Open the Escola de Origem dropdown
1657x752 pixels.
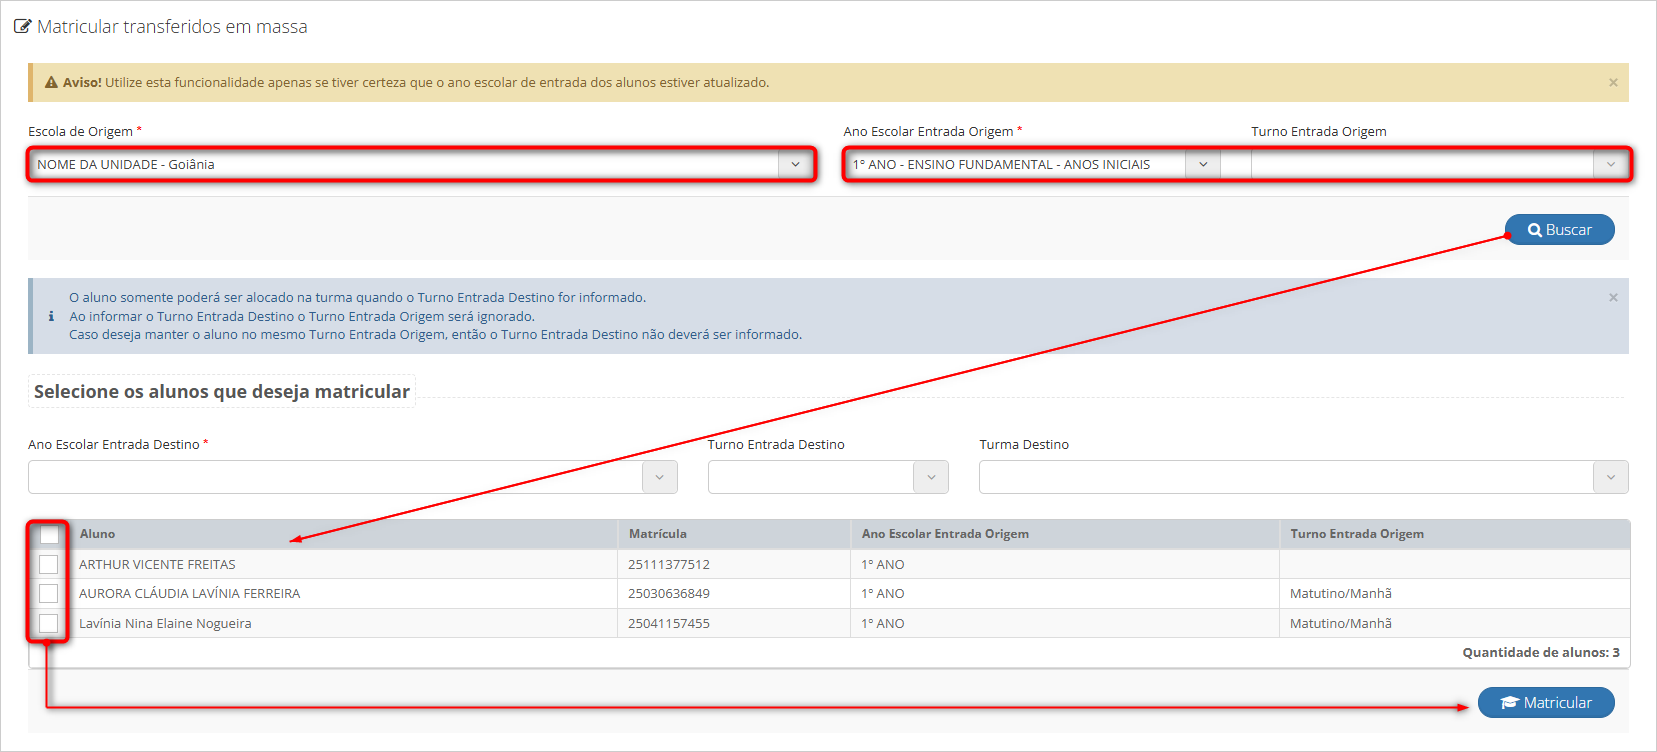coord(420,165)
